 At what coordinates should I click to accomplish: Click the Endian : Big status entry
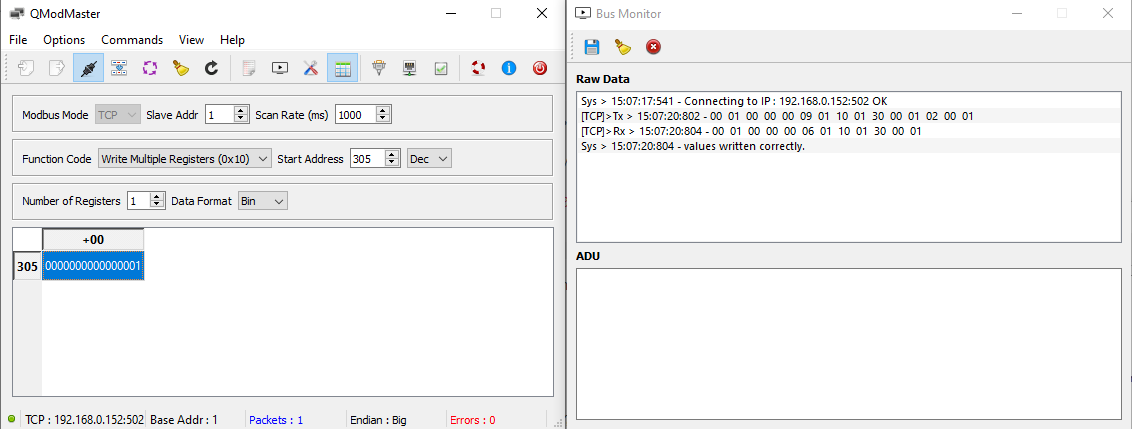pyautogui.click(x=378, y=420)
